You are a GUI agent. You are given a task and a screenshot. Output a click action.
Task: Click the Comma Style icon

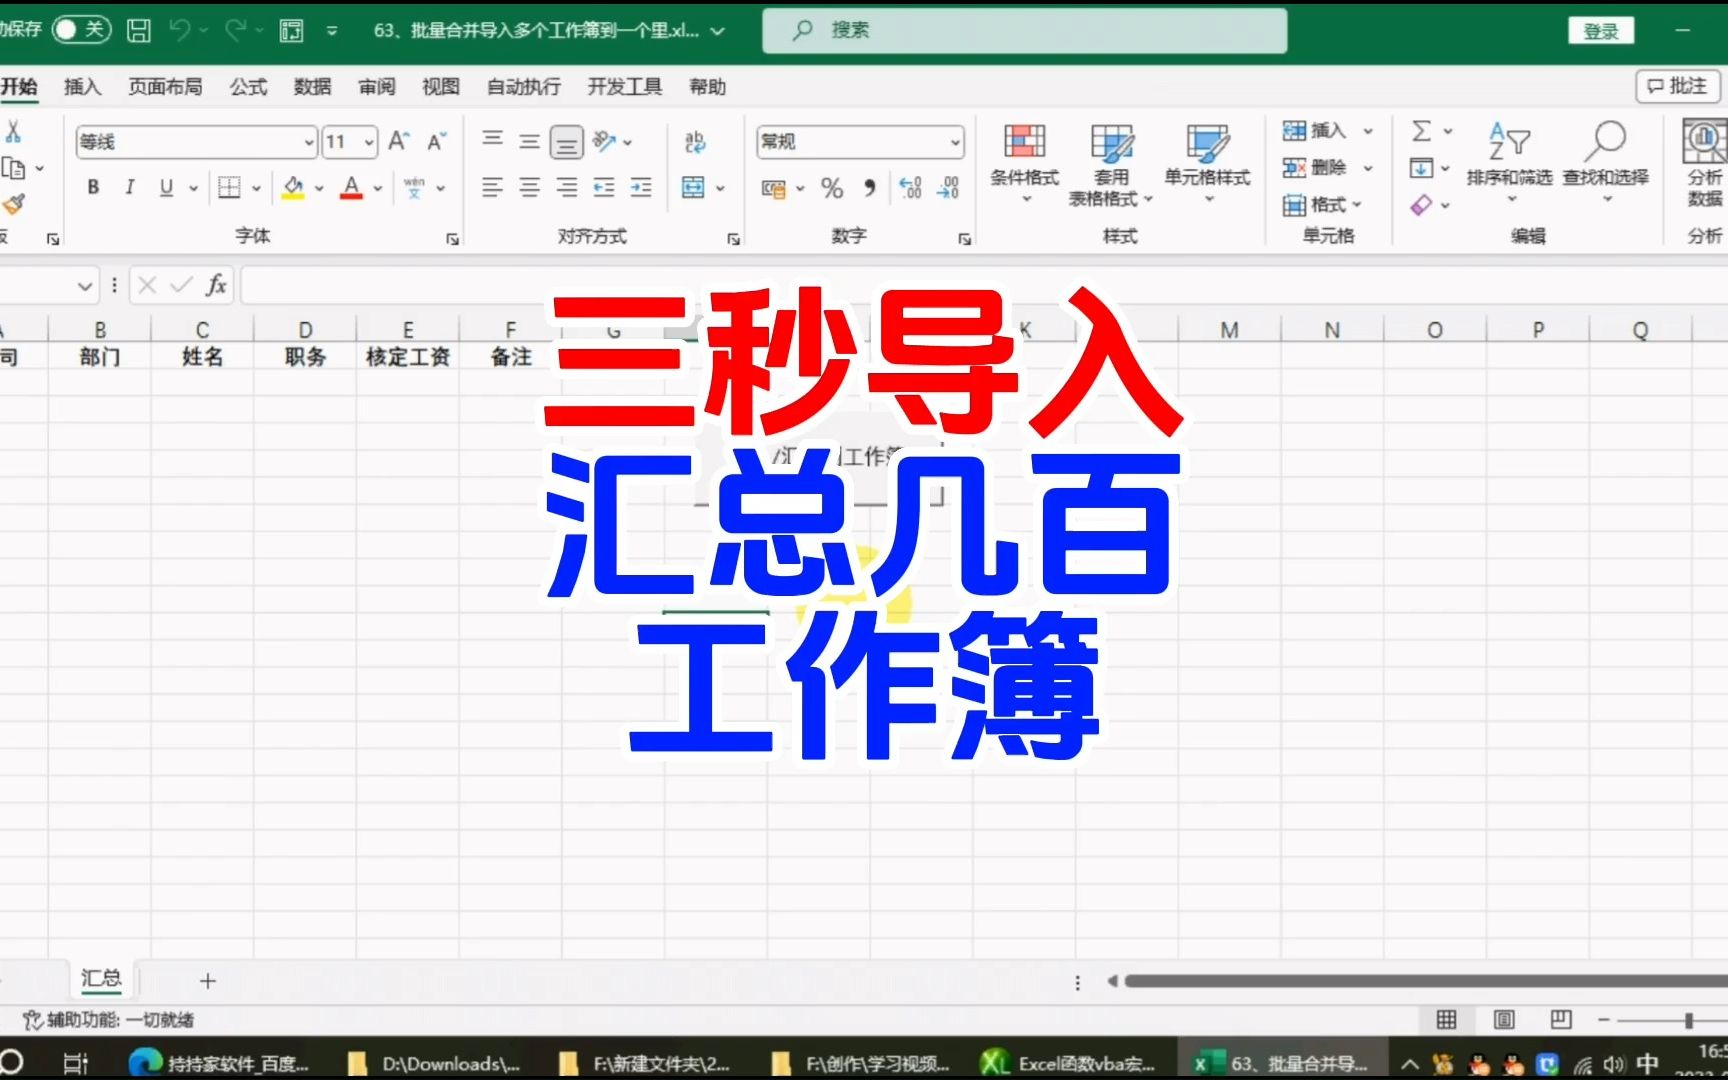(870, 188)
